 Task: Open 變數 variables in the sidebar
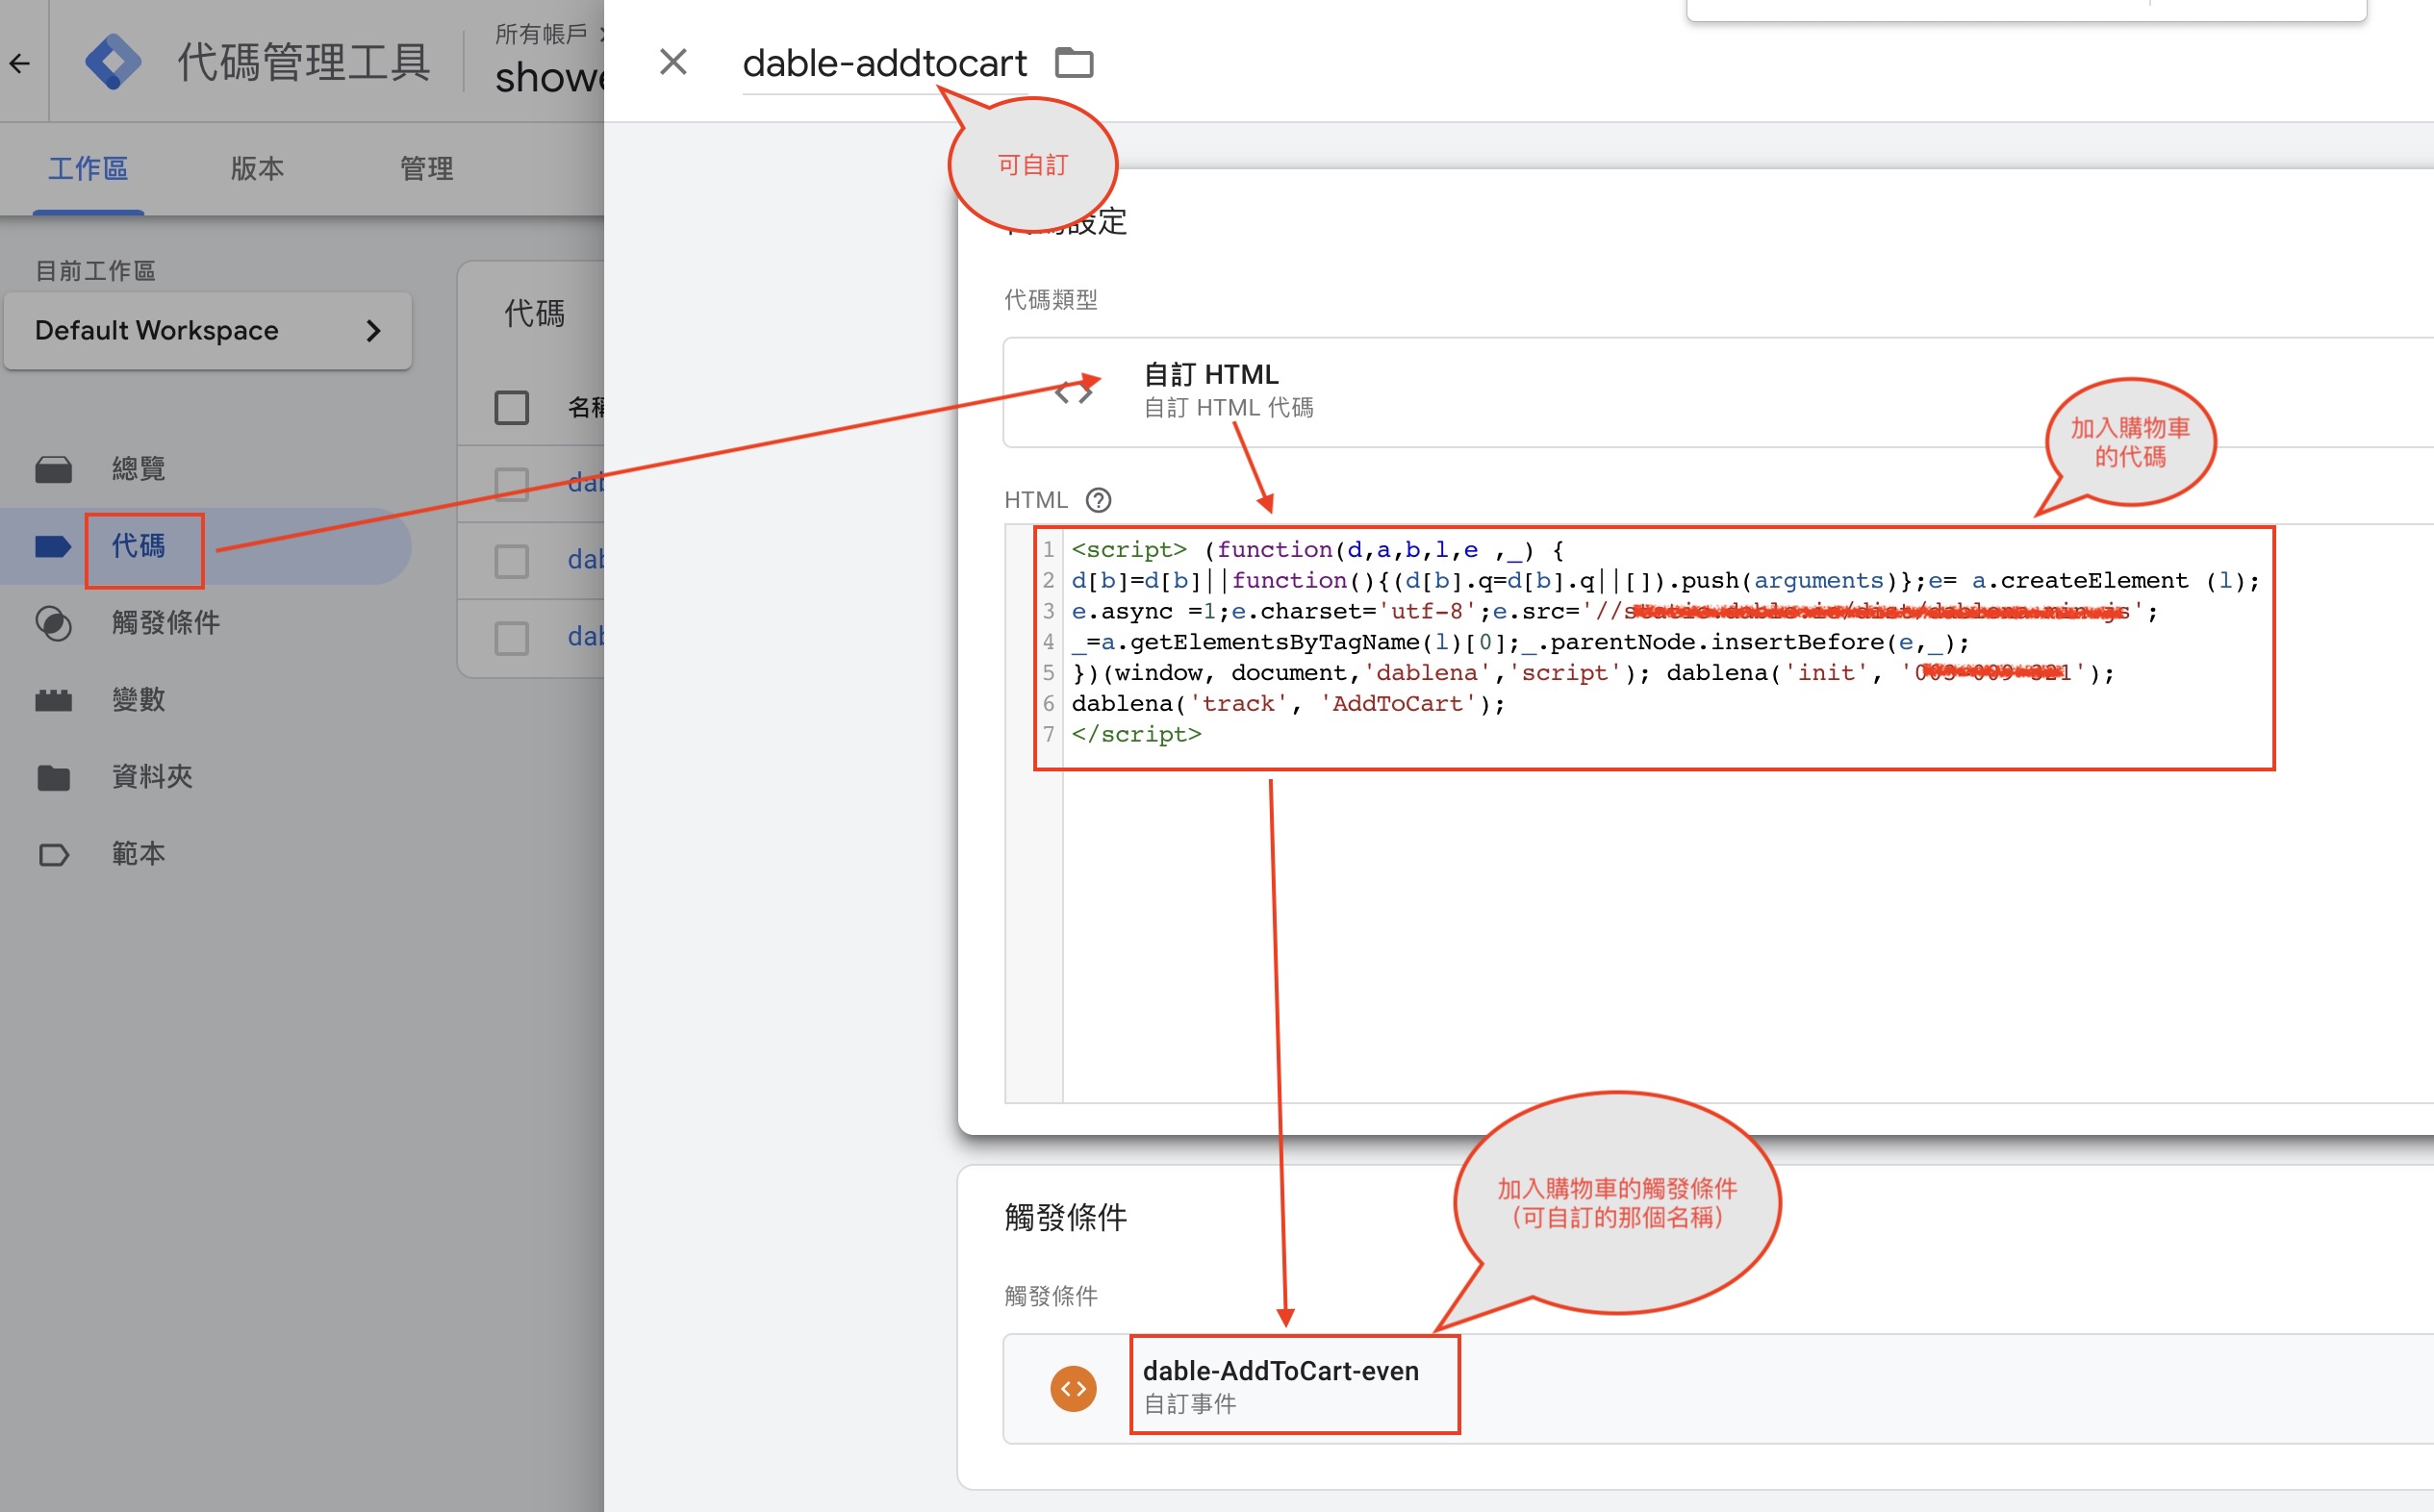point(138,699)
